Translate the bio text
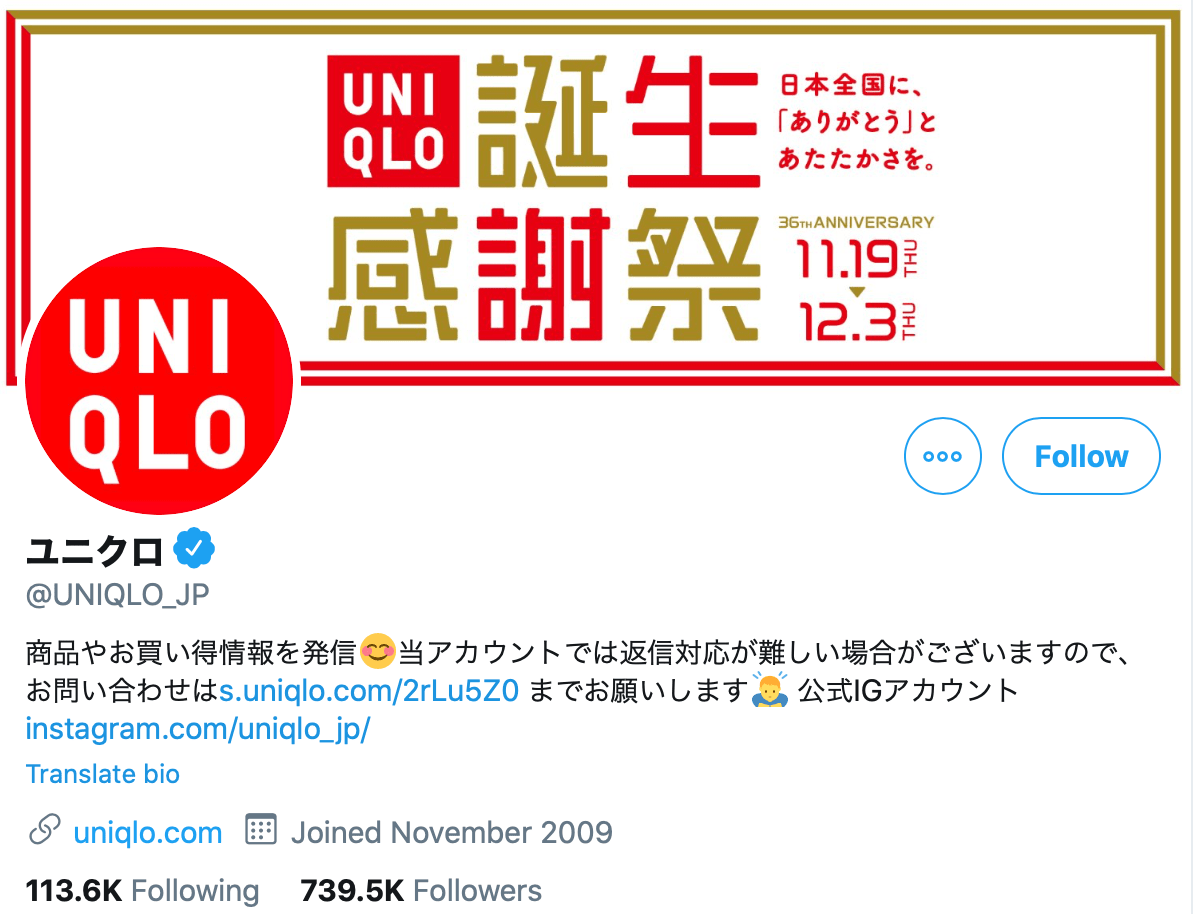The image size is (1196, 914). [x=103, y=774]
